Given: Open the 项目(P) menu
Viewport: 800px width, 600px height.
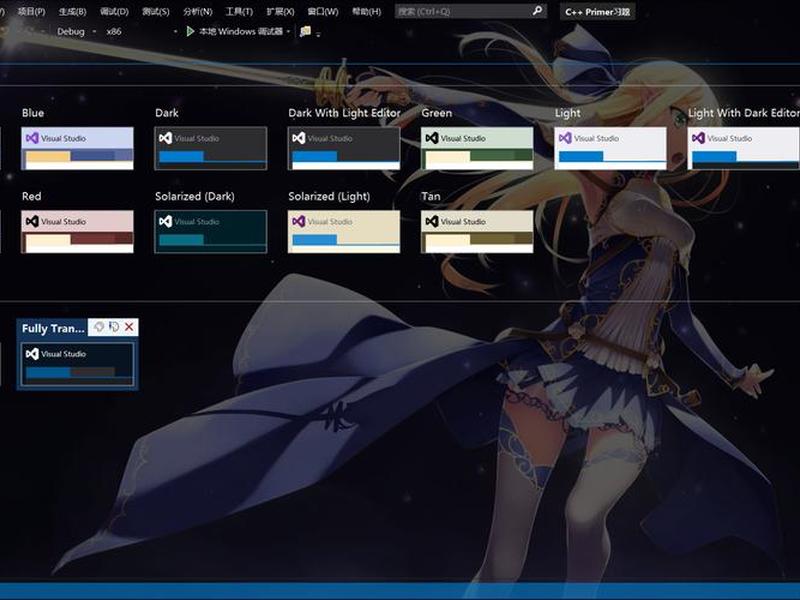Looking at the screenshot, I should (x=31, y=11).
